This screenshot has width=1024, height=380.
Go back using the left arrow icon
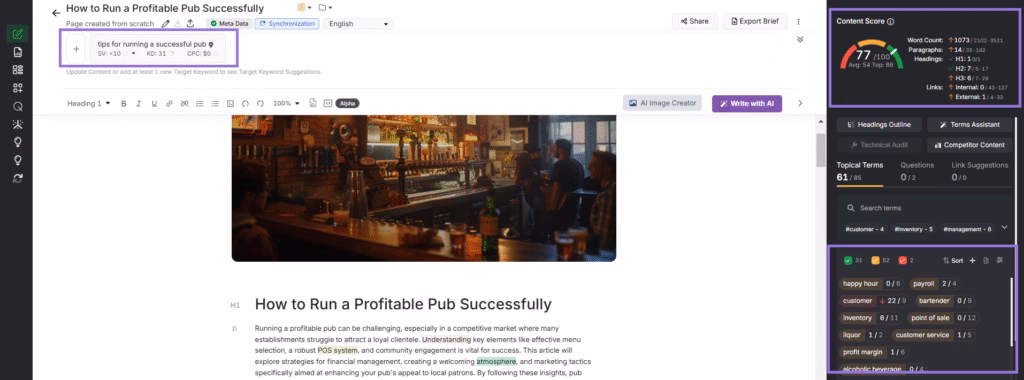56,13
